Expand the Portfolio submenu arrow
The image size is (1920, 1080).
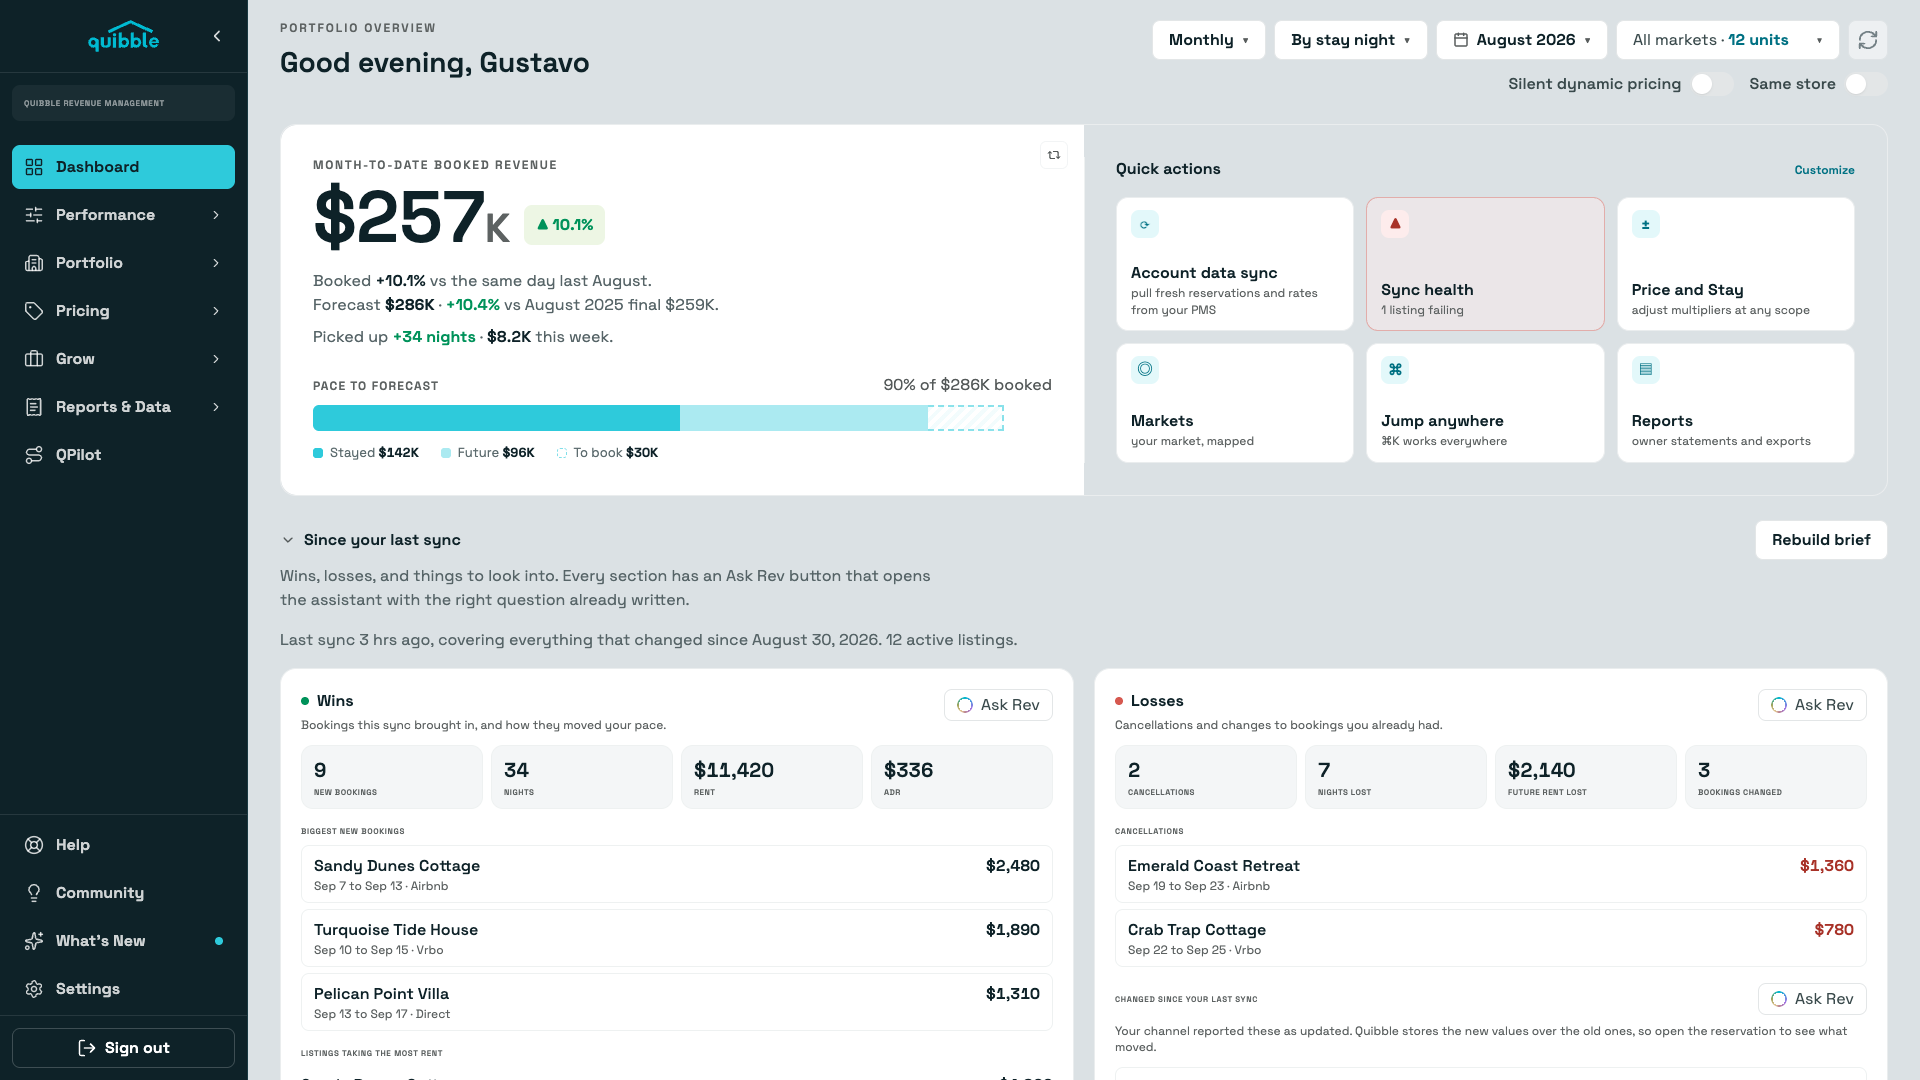(x=216, y=263)
